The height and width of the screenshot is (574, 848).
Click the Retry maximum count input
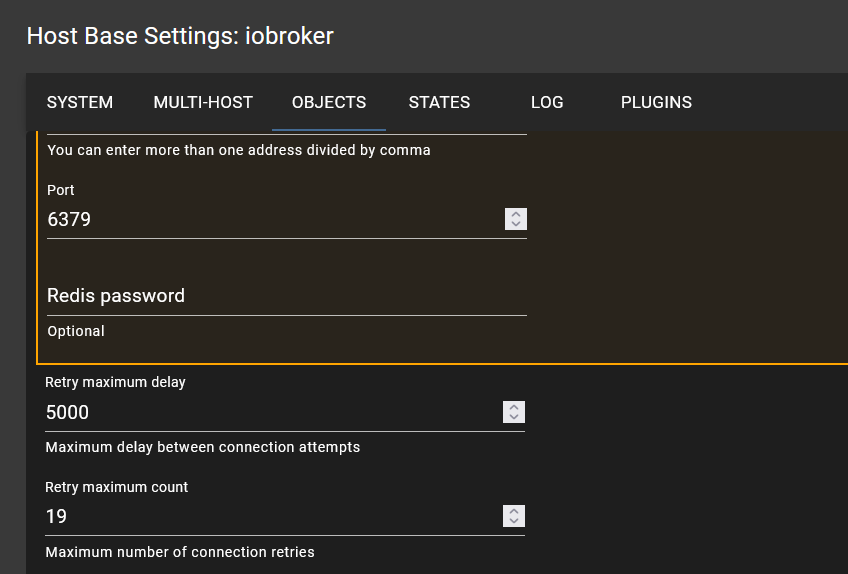[270, 516]
